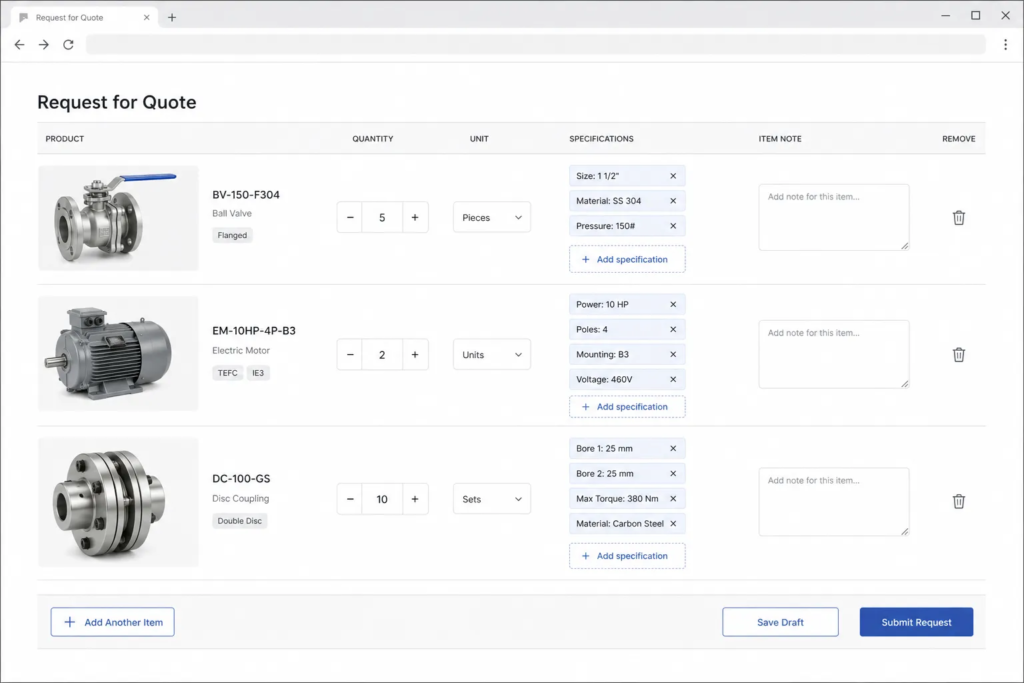Delete the EM-10HP-4P-B3 electric motor row

point(958,355)
